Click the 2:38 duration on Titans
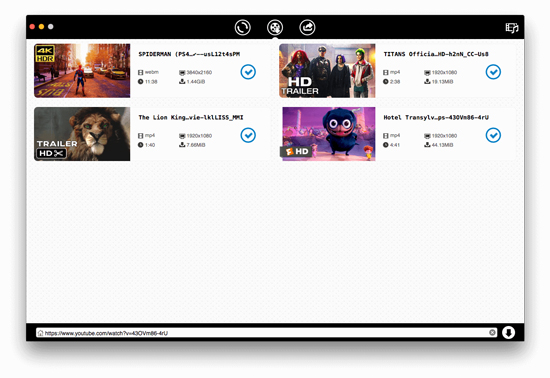 click(x=395, y=82)
